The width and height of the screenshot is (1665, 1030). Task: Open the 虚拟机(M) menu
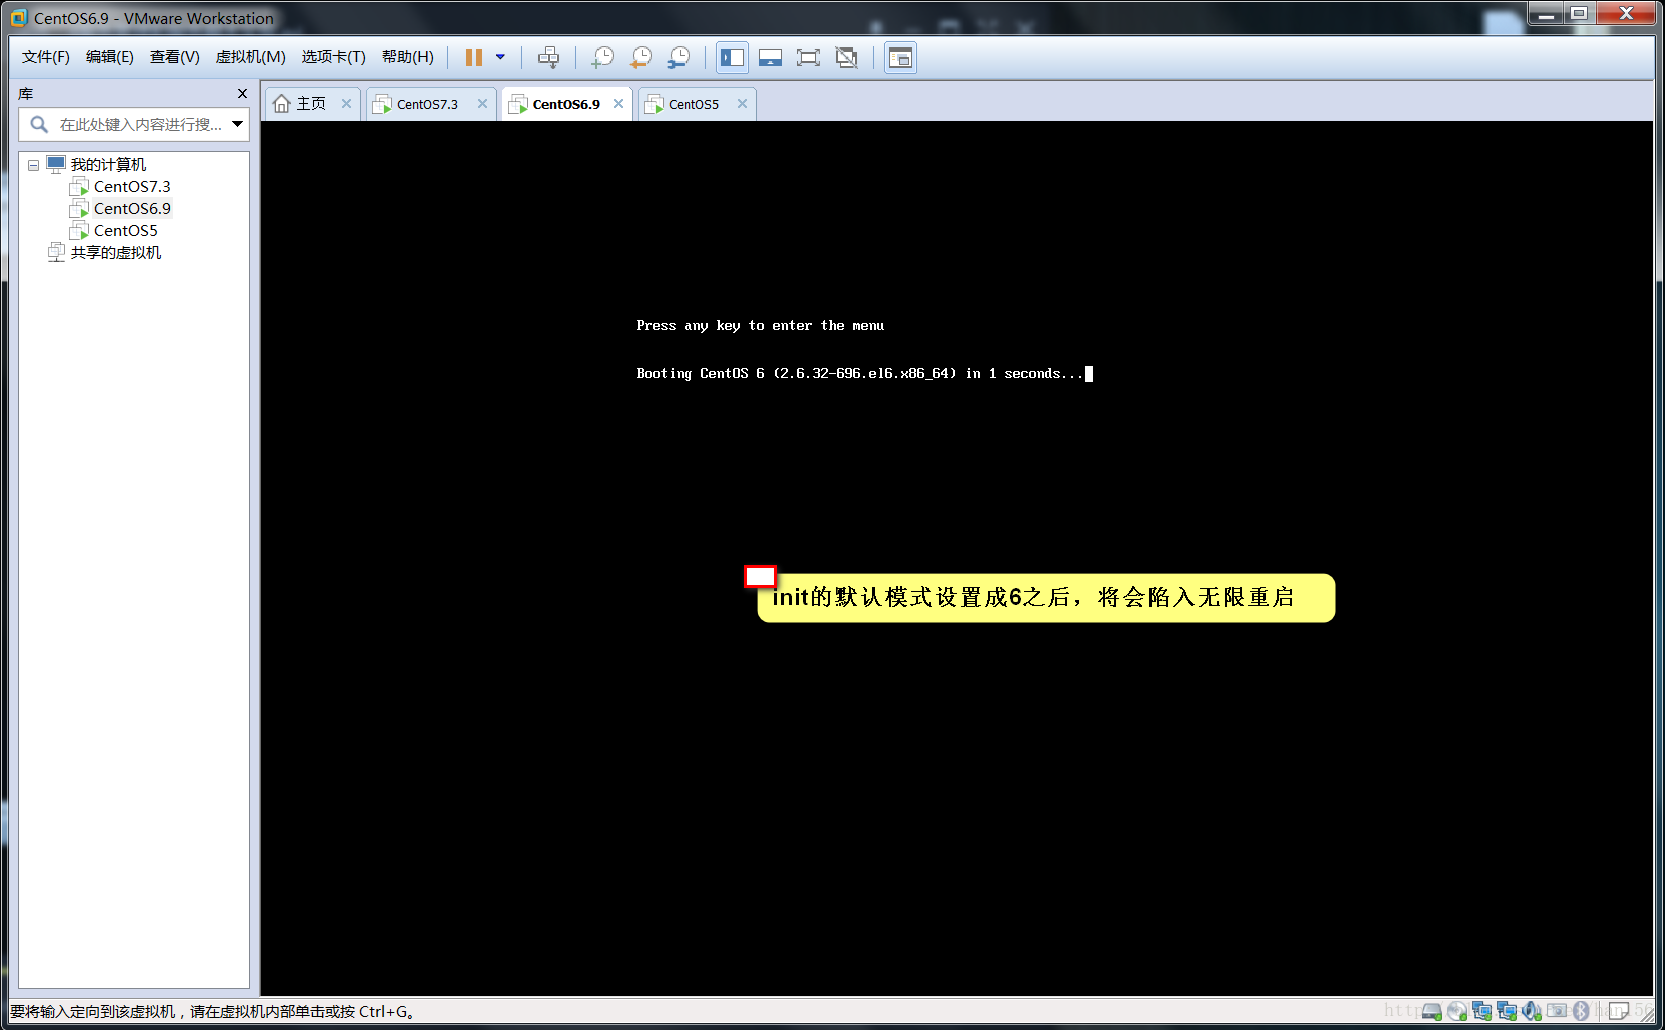[251, 57]
